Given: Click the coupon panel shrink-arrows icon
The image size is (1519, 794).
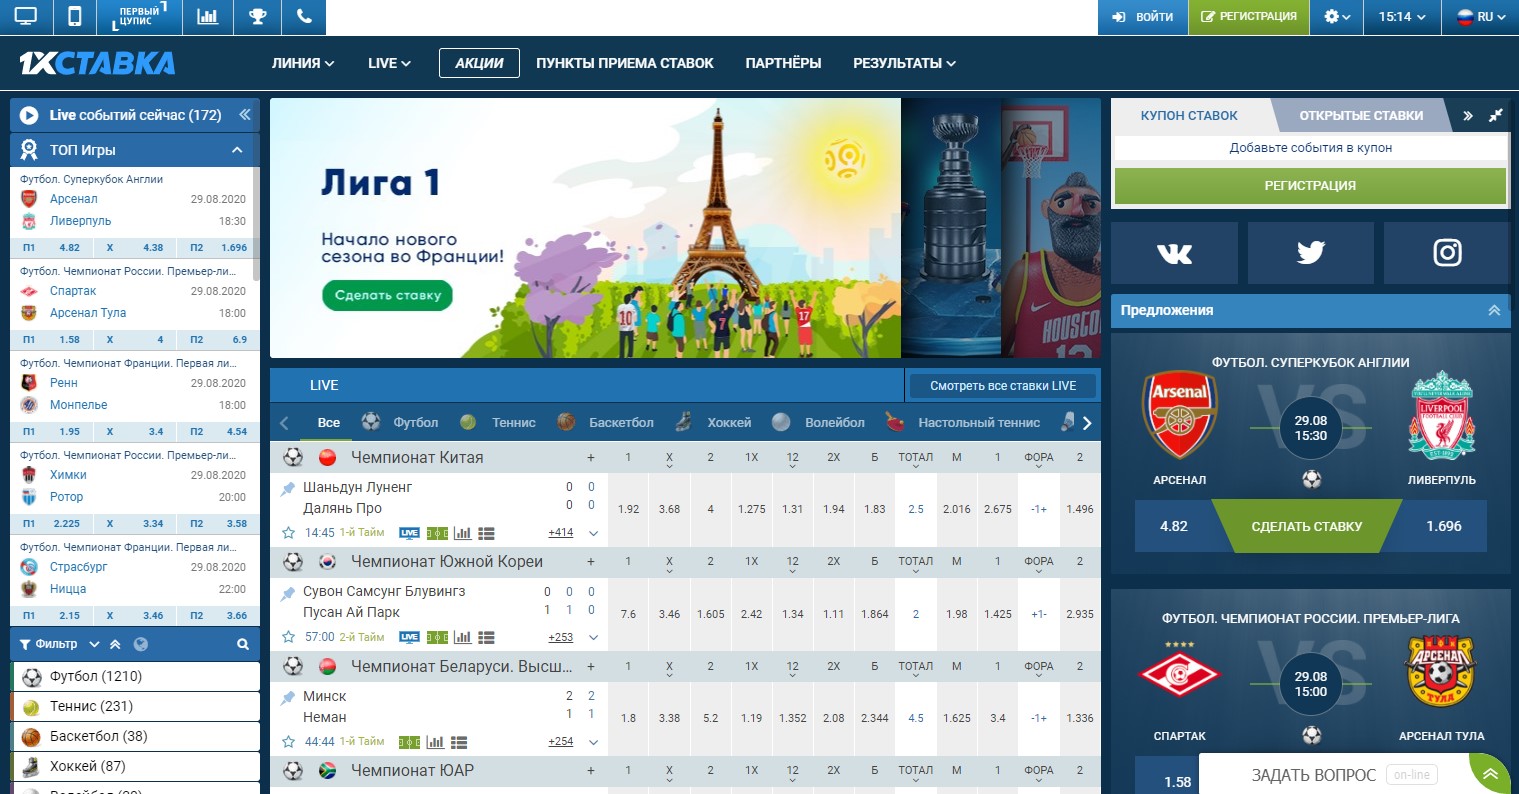Looking at the screenshot, I should point(1496,115).
